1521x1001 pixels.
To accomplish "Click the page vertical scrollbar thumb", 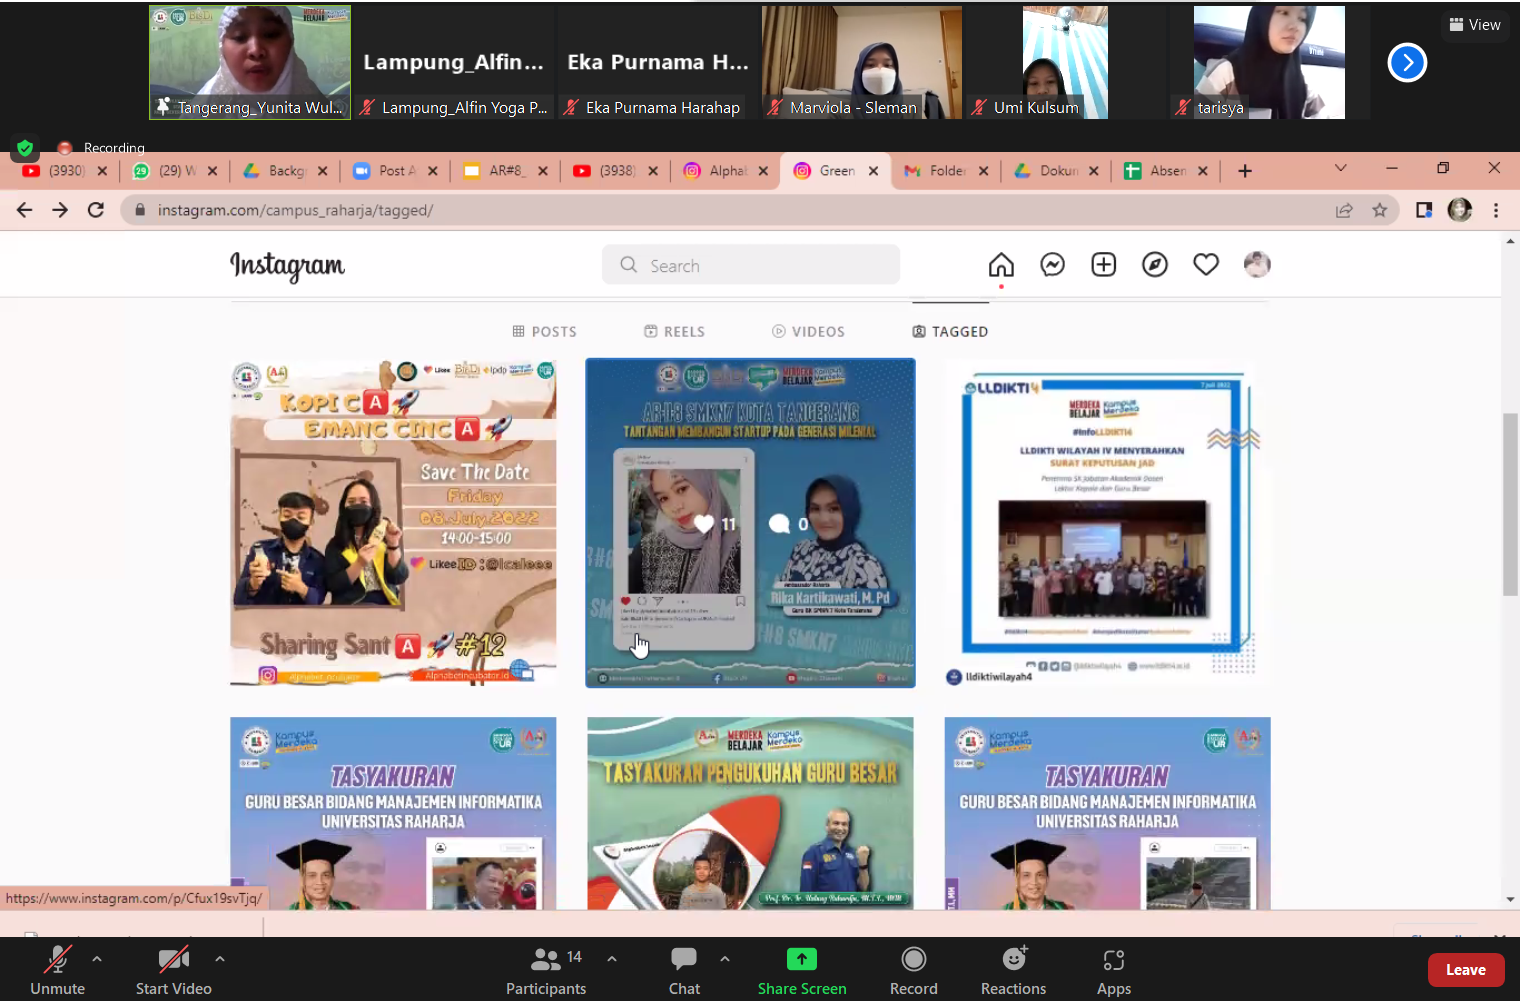I will click(x=1510, y=504).
